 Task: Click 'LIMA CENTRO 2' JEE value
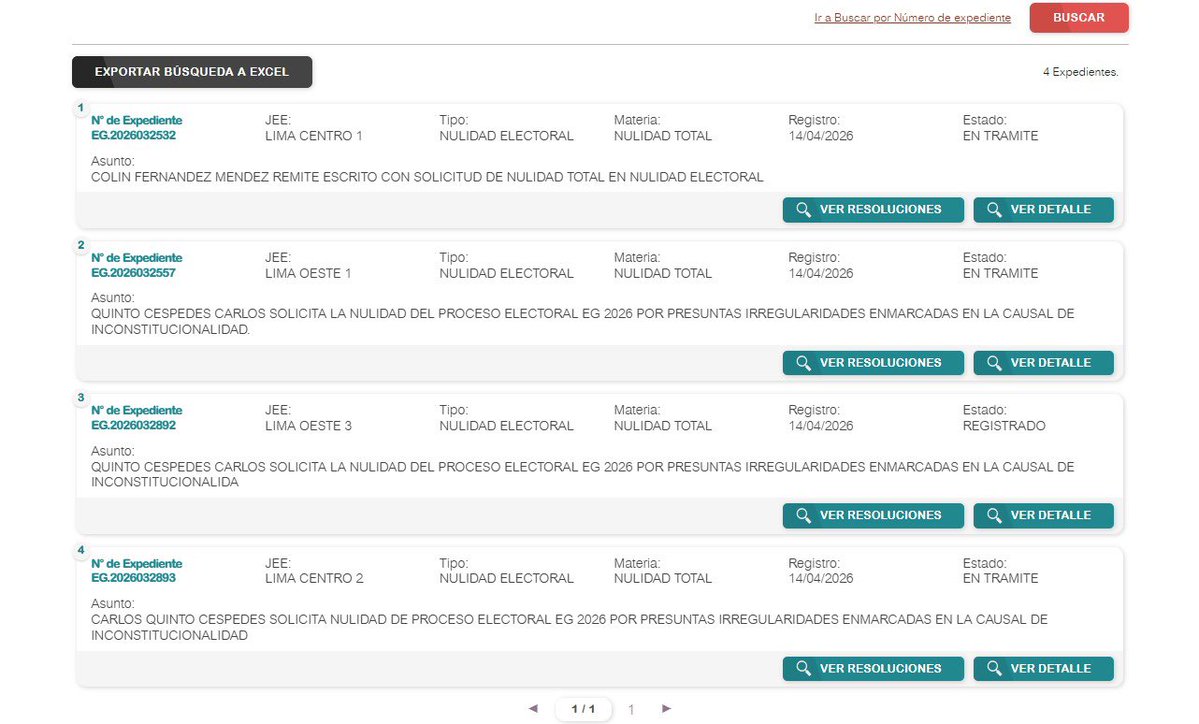314,579
